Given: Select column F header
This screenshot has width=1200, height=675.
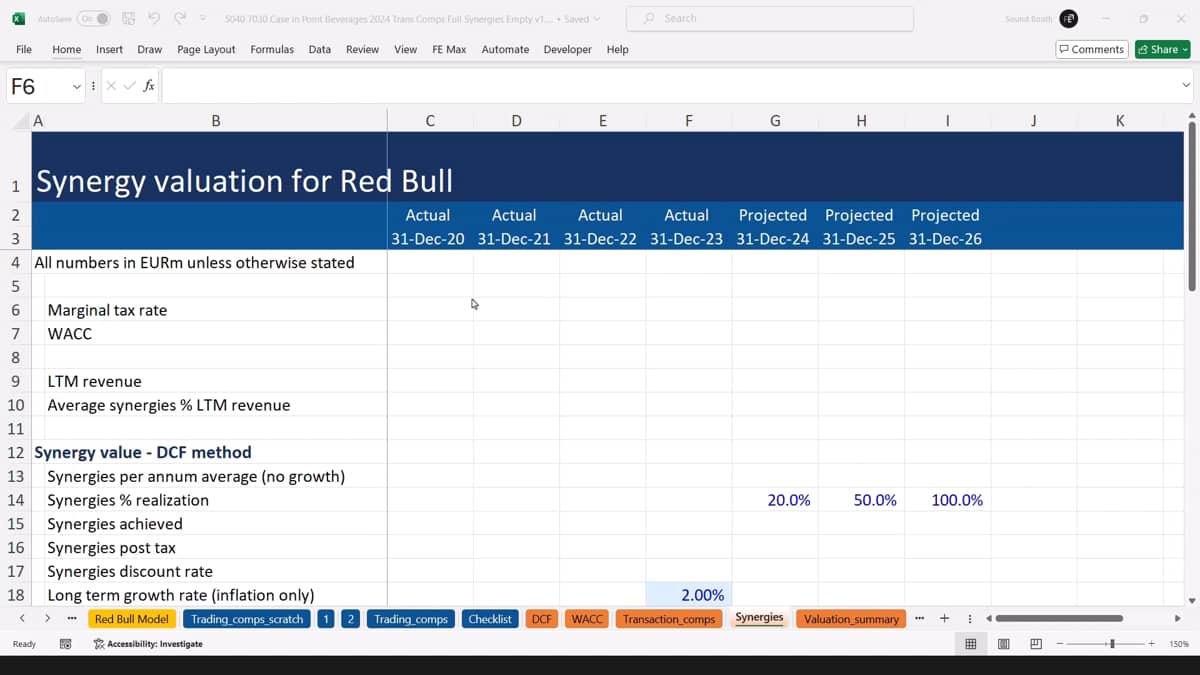Looking at the screenshot, I should (x=689, y=121).
